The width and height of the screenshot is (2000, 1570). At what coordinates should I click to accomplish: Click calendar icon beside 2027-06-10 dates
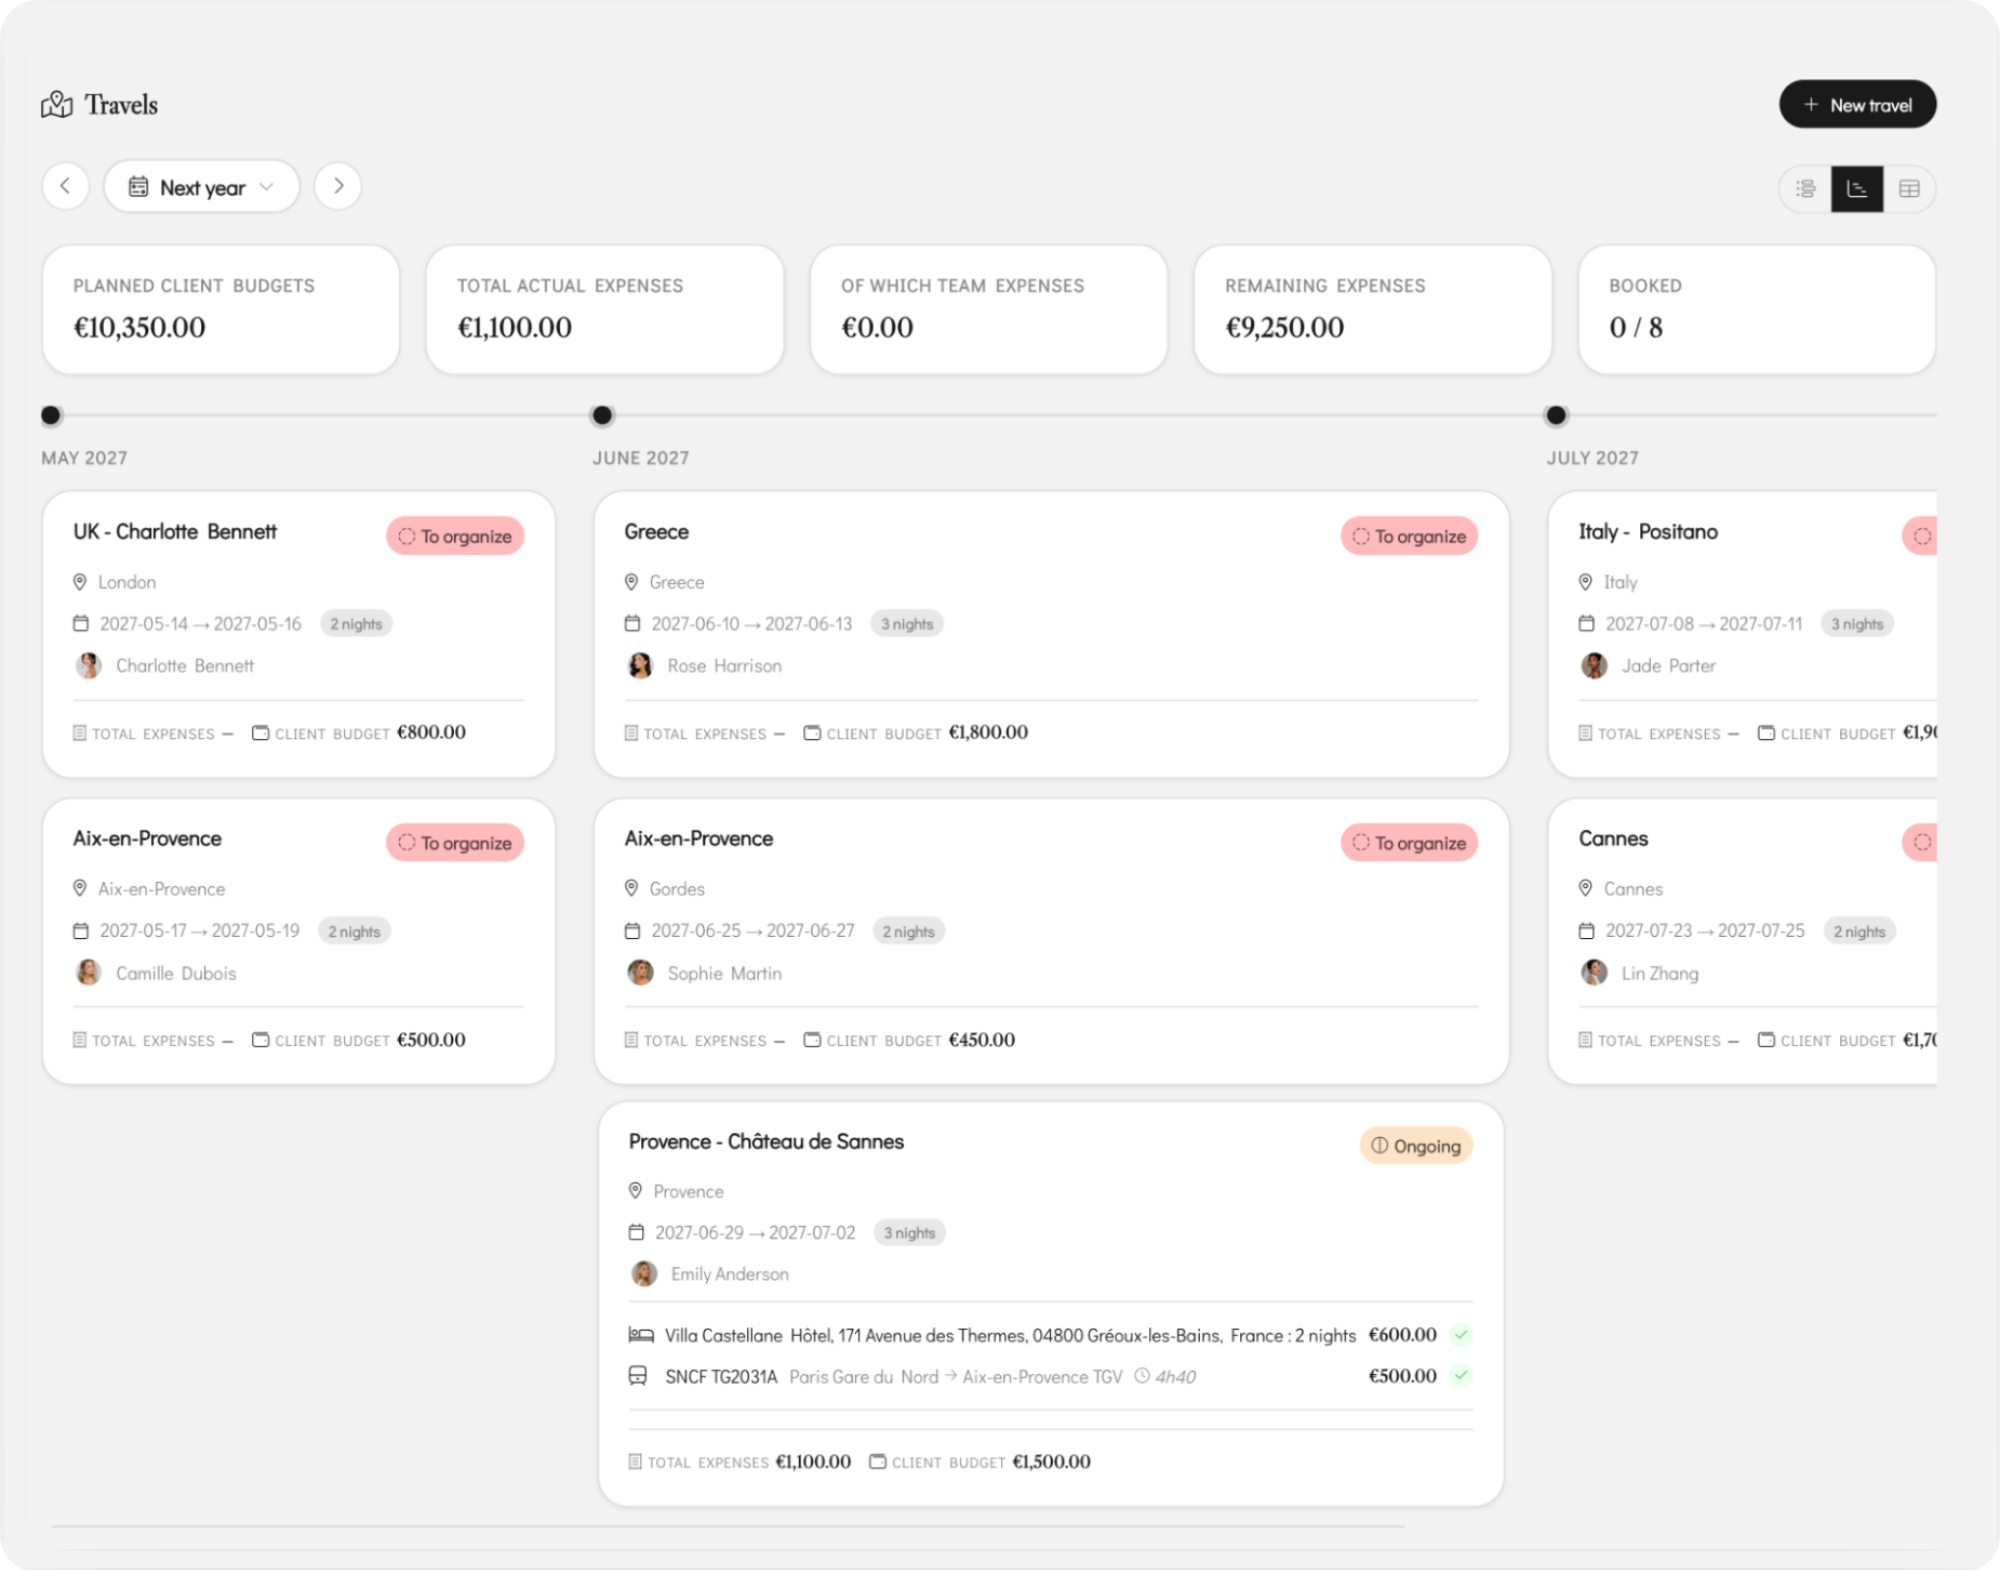pyautogui.click(x=632, y=624)
